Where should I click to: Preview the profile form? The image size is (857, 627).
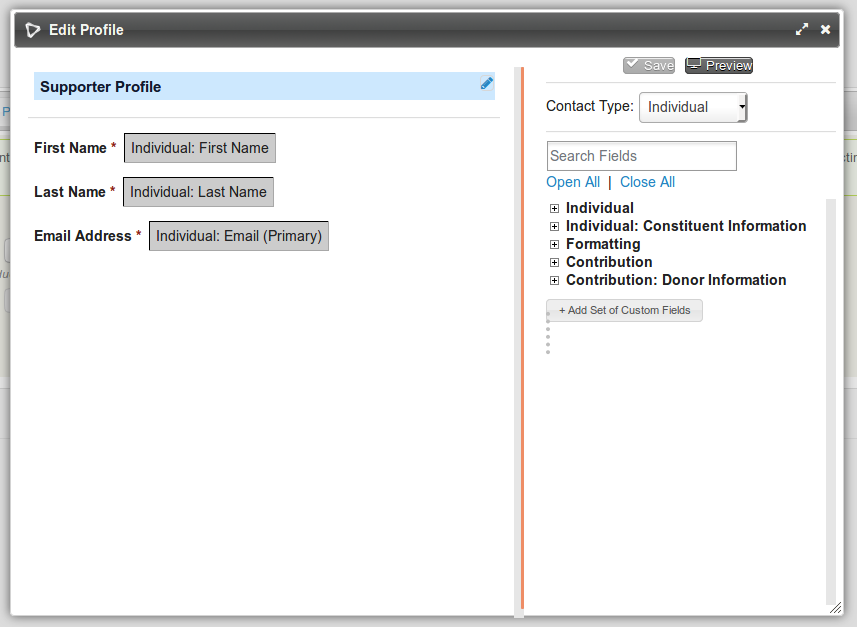tap(718, 64)
